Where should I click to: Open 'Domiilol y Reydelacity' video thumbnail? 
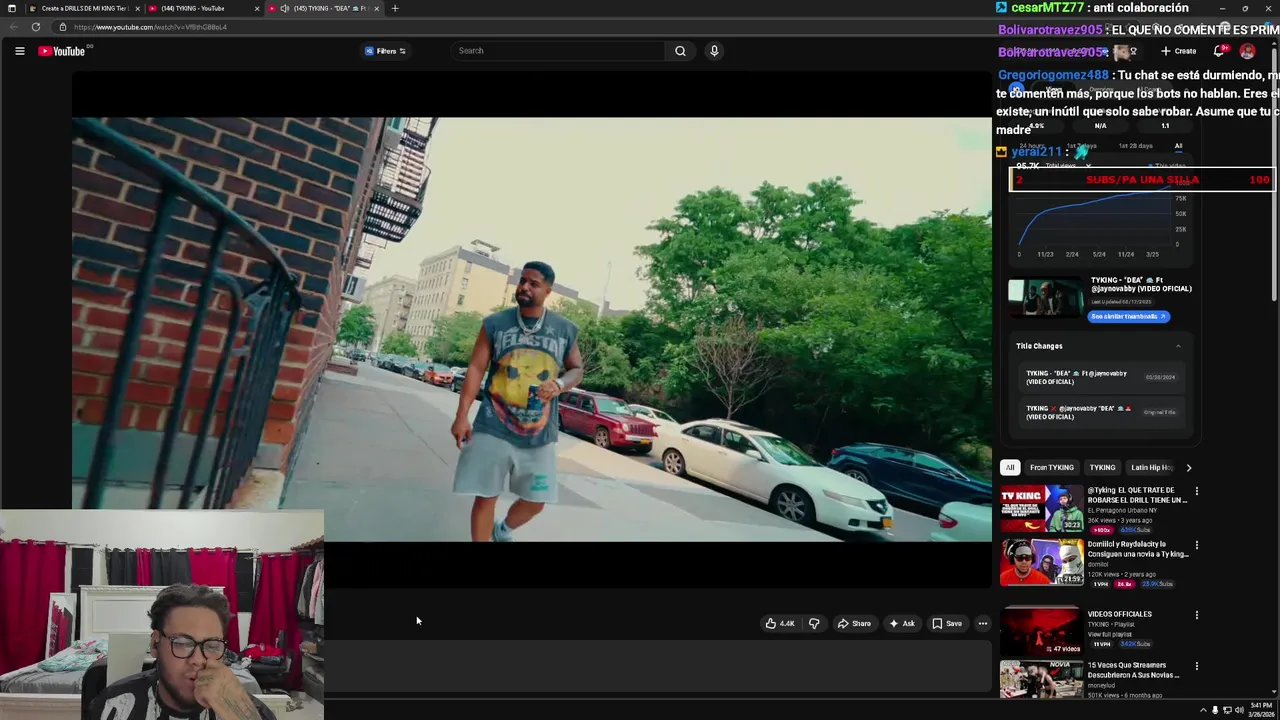[x=1041, y=562]
